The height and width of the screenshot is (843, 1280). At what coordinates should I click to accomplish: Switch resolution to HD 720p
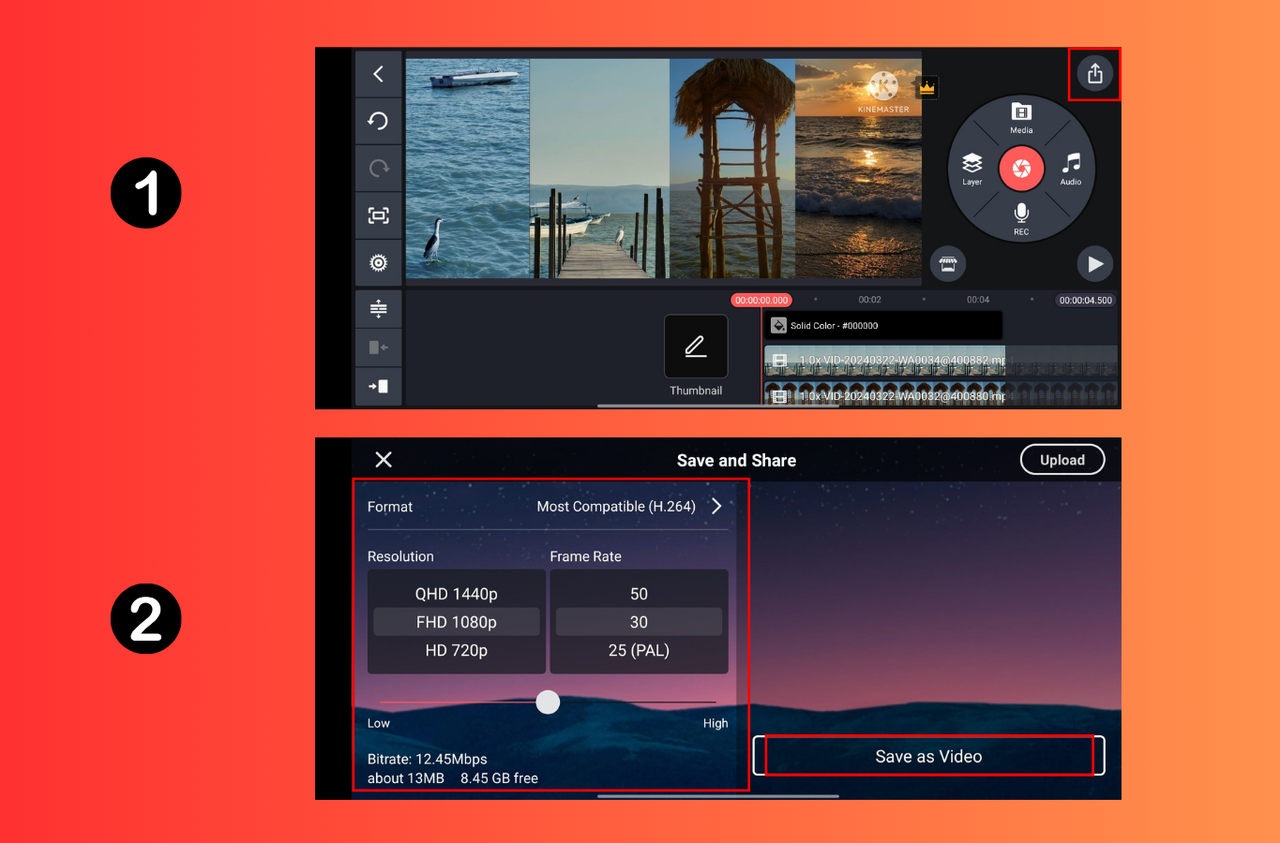coord(456,650)
